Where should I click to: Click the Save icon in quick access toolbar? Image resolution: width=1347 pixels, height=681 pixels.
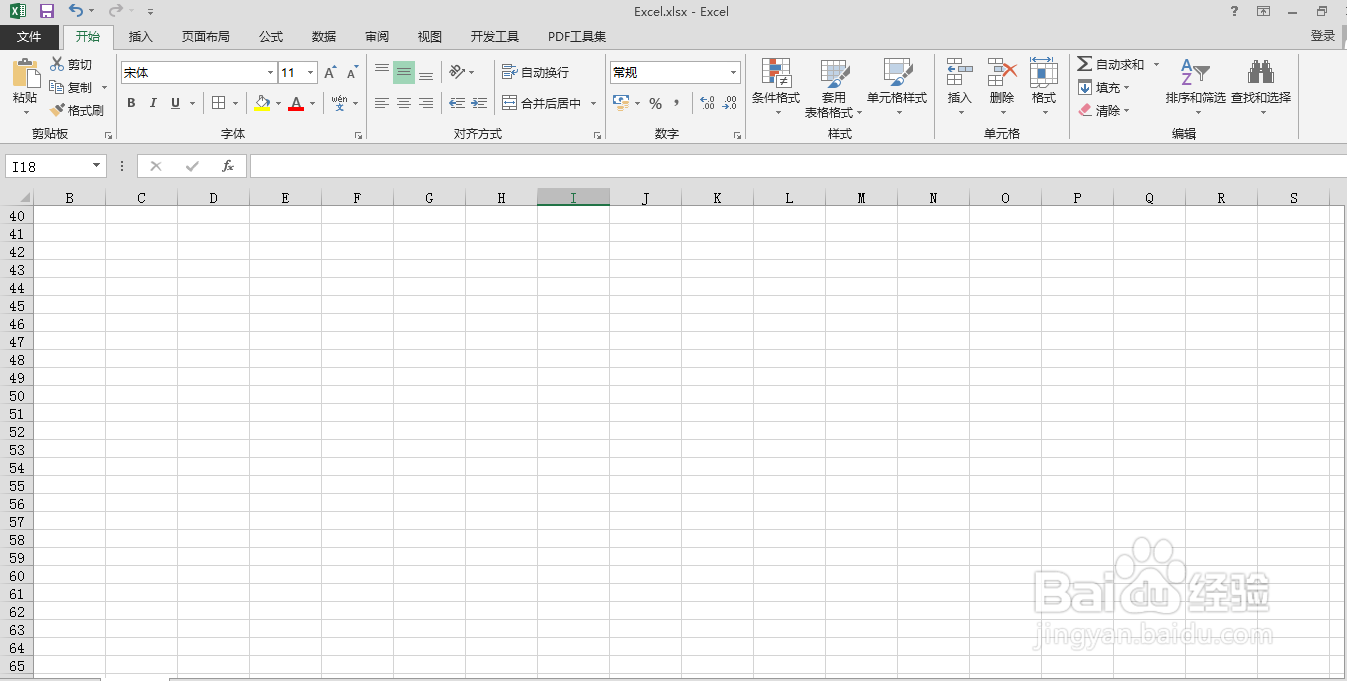(46, 11)
